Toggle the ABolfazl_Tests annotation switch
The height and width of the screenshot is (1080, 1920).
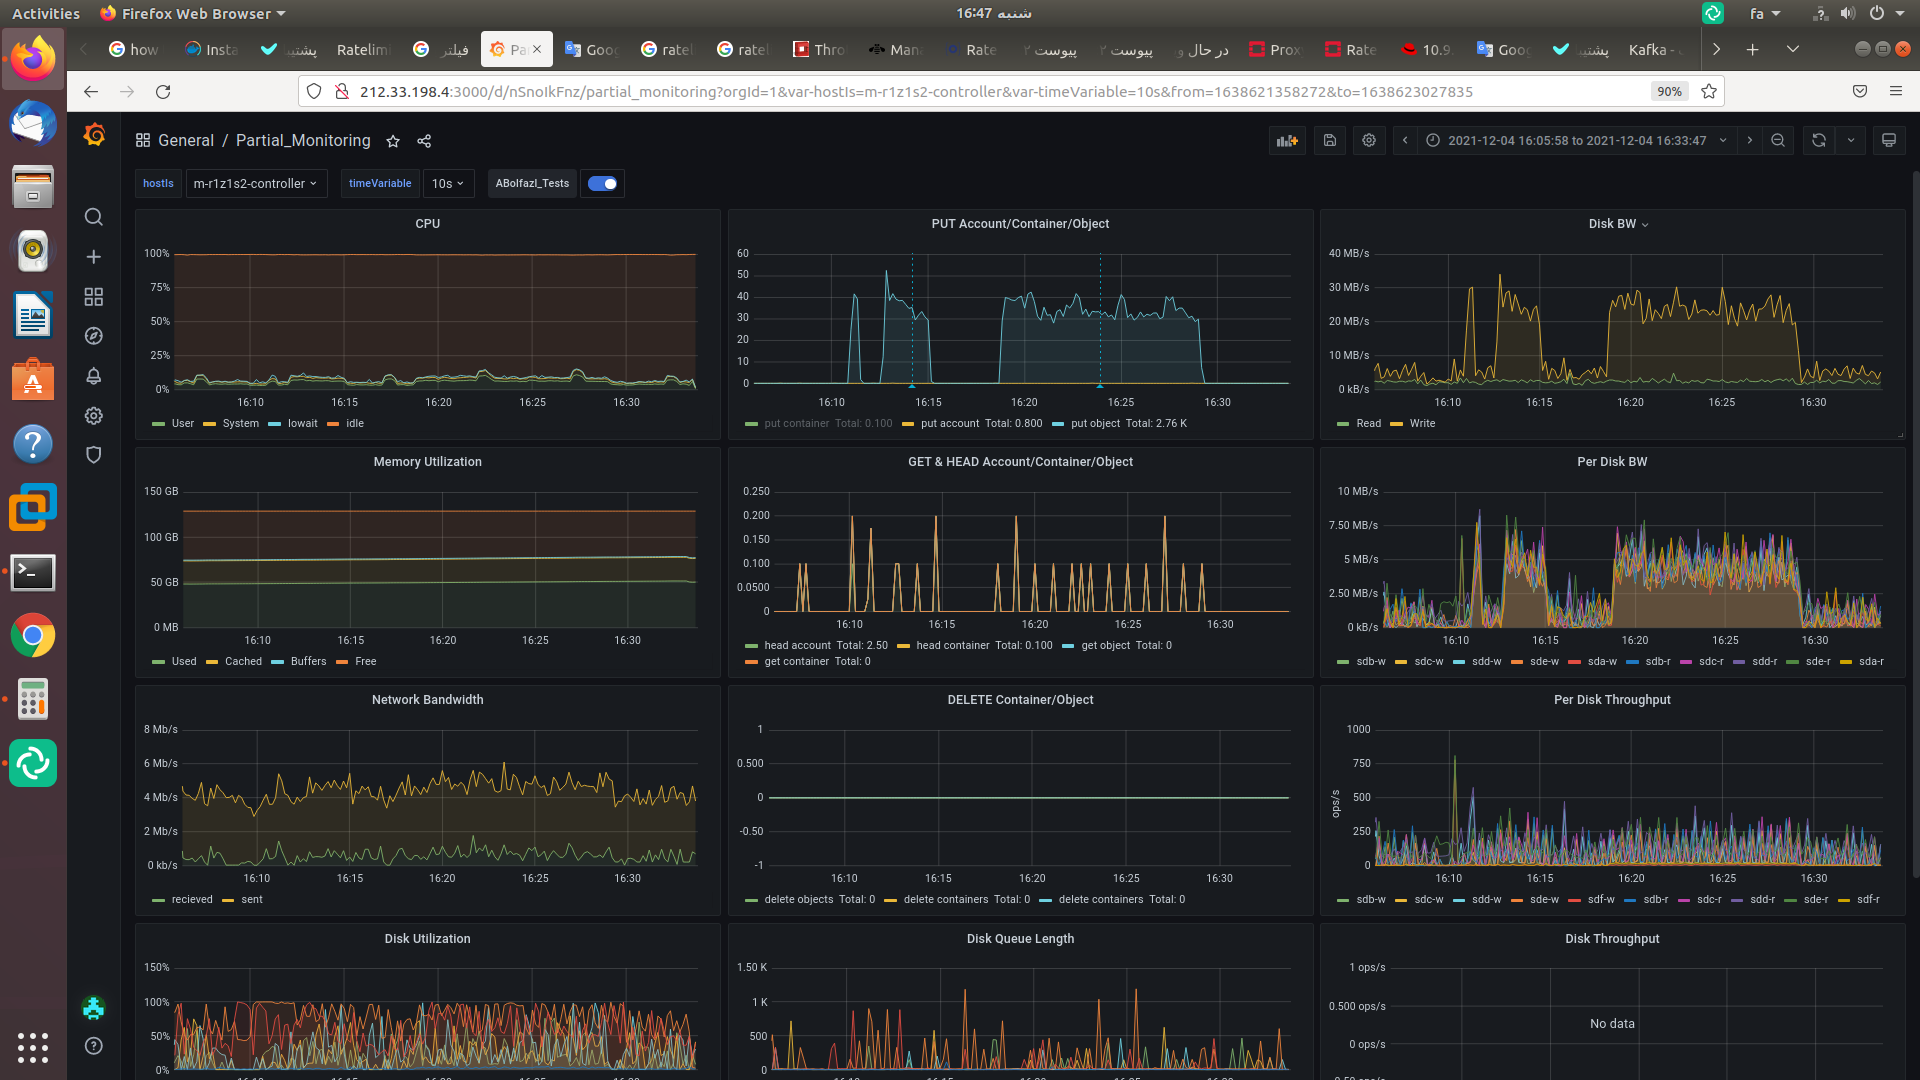[x=602, y=184]
